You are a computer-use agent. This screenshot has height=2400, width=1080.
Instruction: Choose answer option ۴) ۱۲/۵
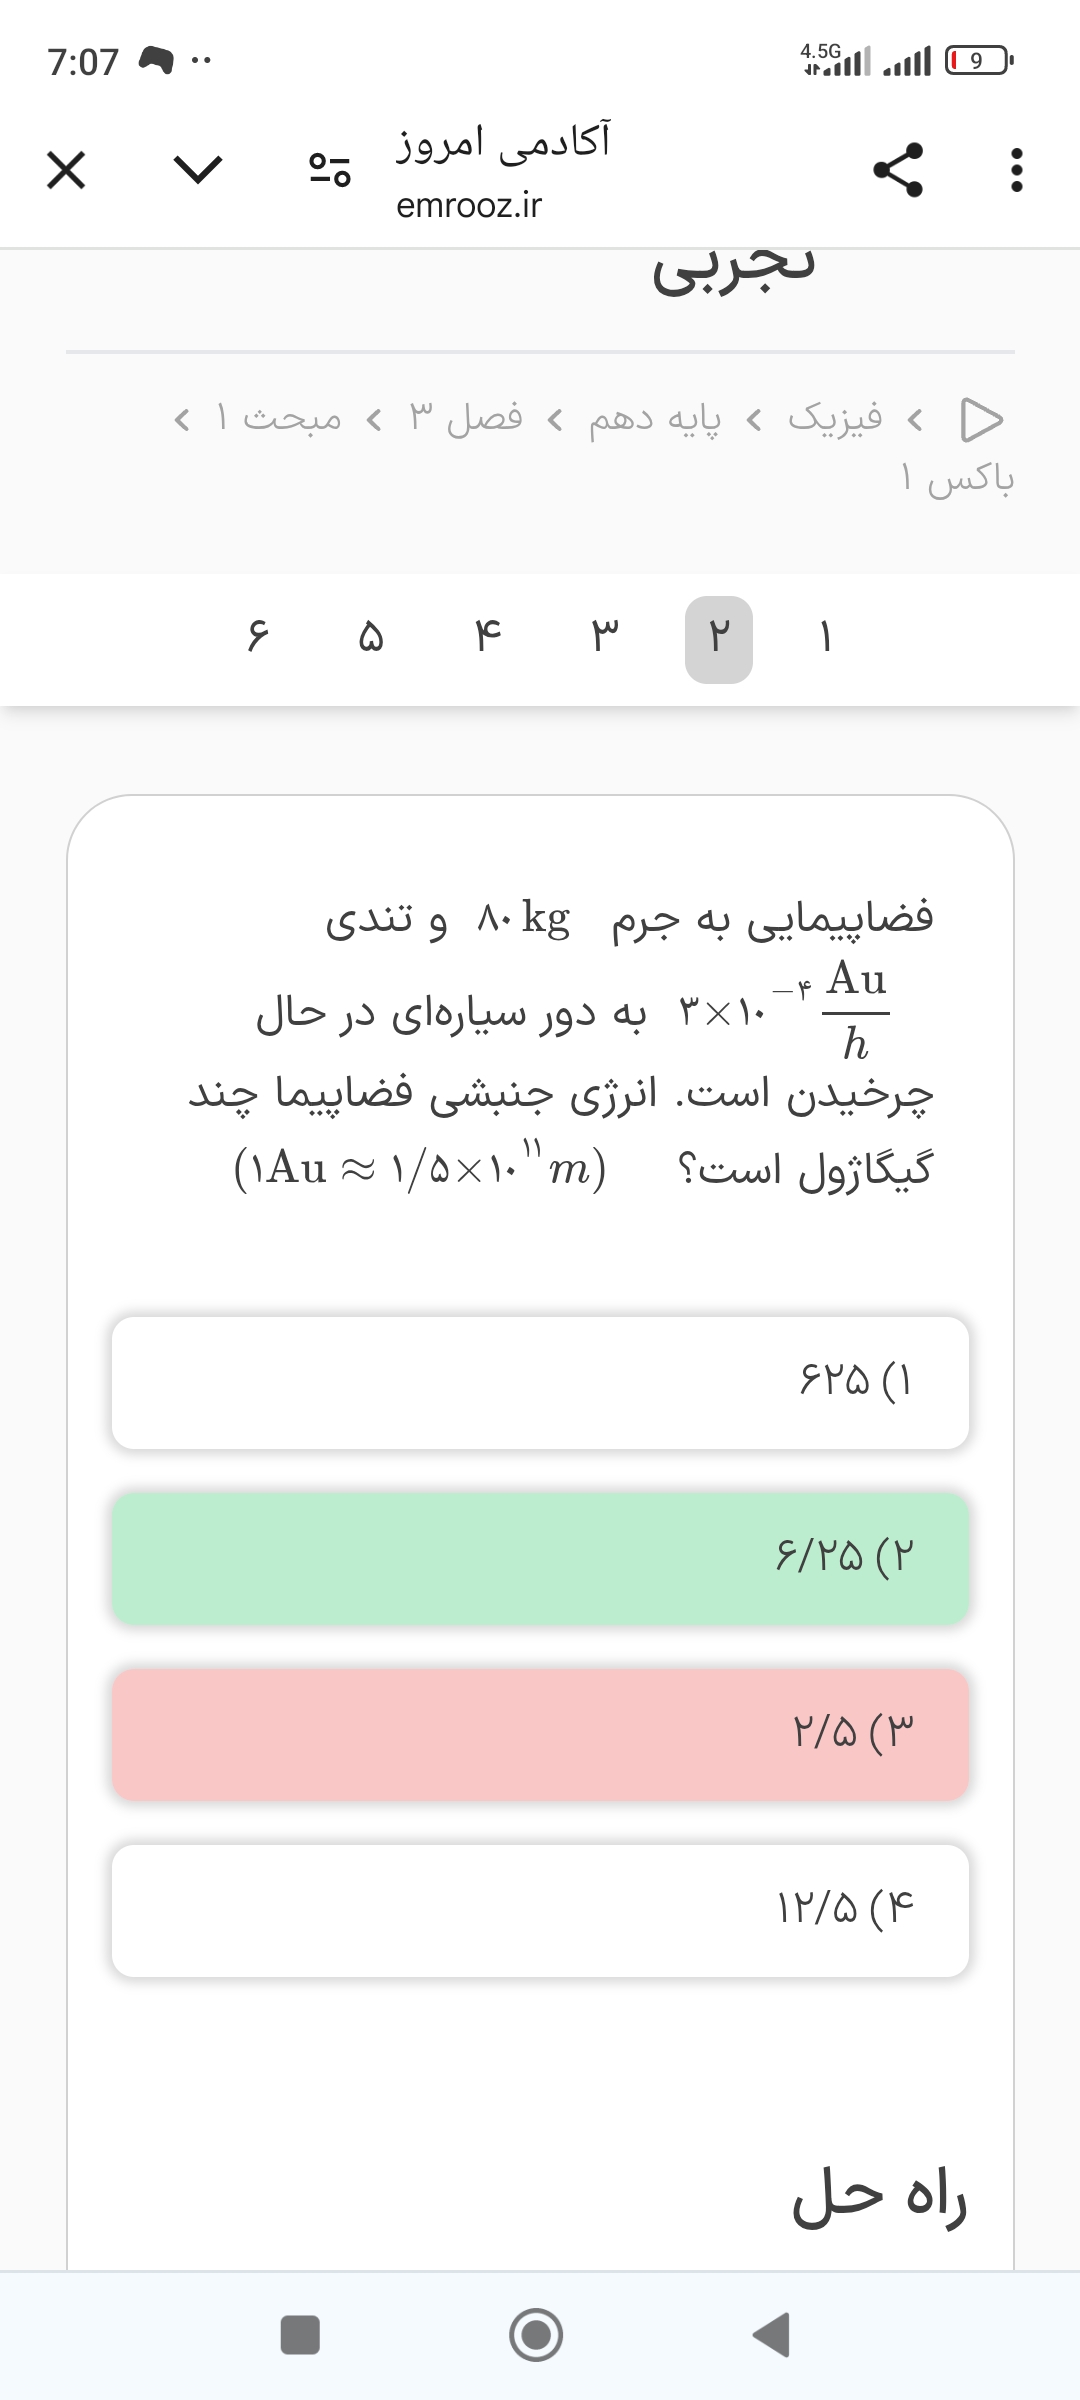pyautogui.click(x=540, y=1910)
